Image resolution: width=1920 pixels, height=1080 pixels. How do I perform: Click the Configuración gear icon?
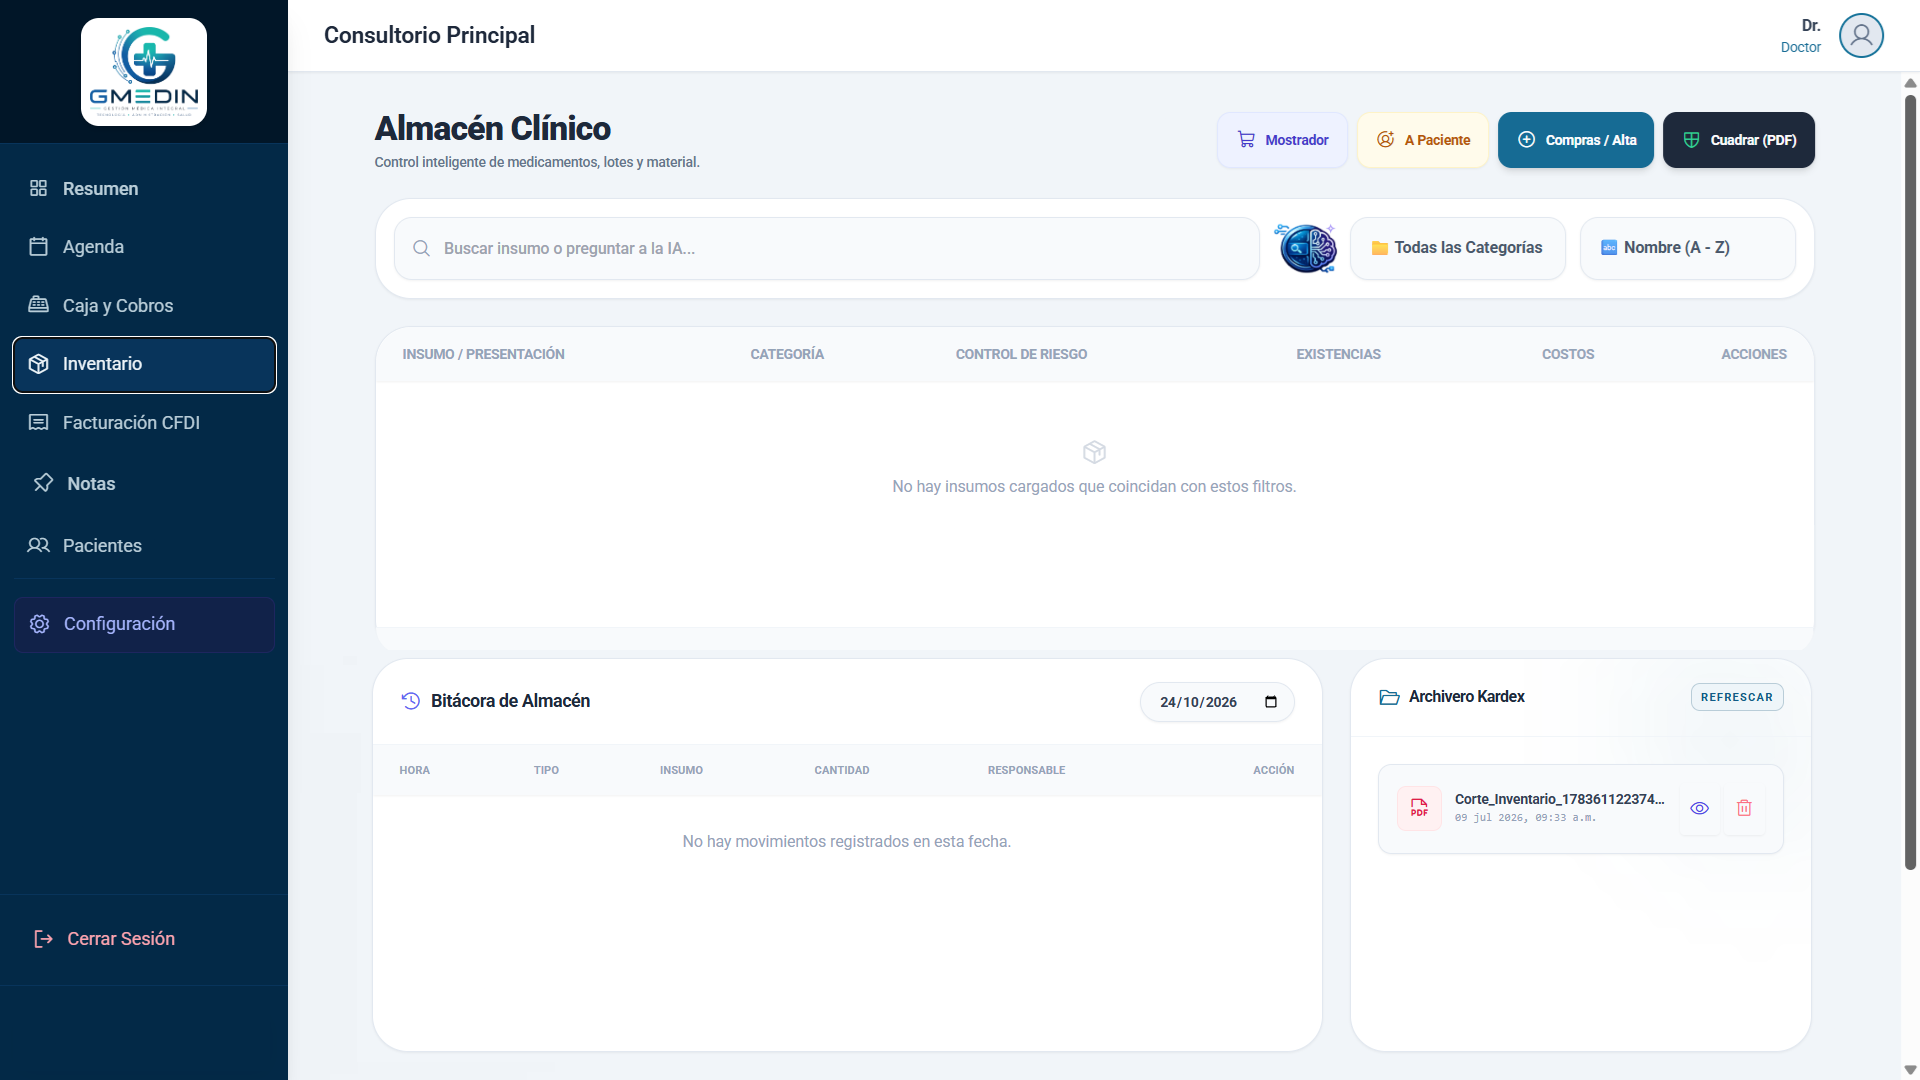[x=39, y=624]
